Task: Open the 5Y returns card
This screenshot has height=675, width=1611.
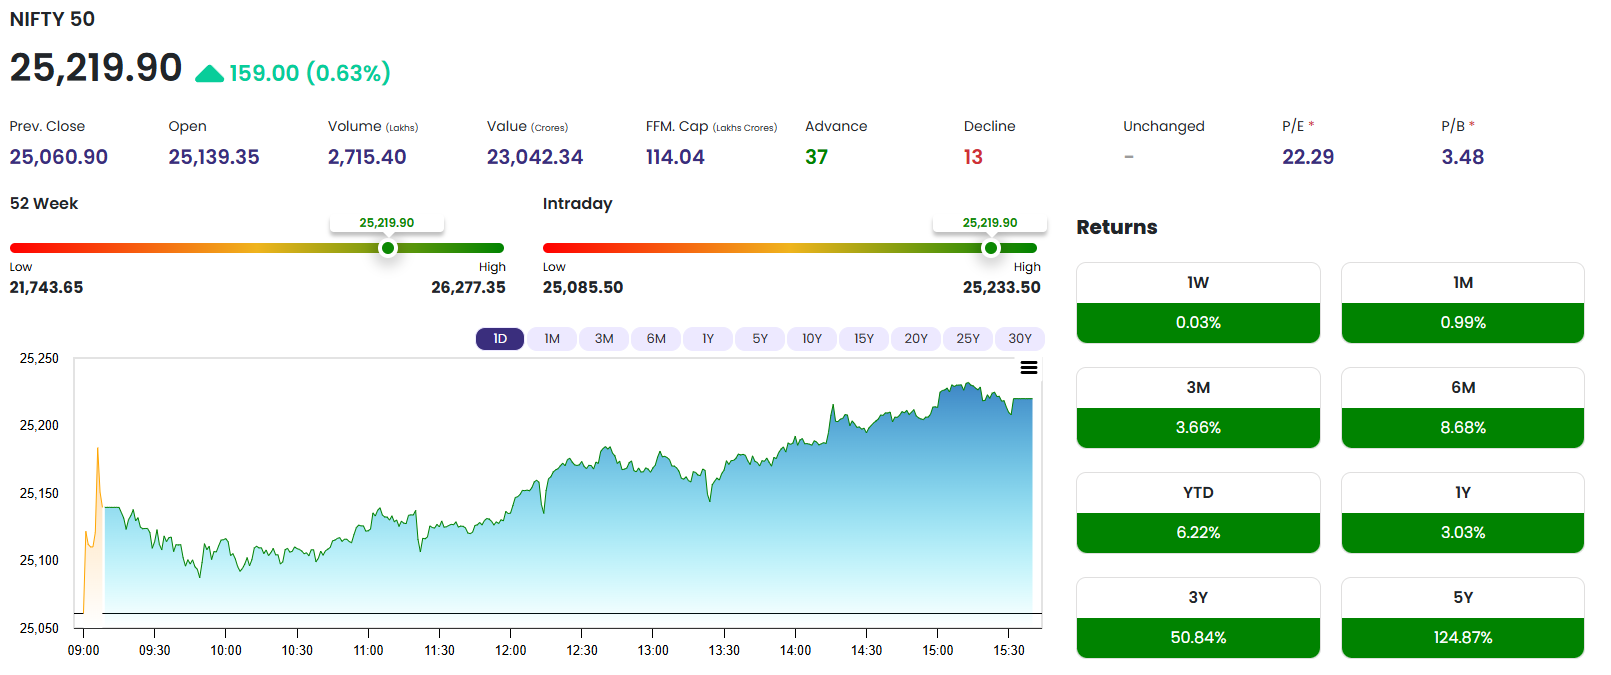Action: [1463, 618]
